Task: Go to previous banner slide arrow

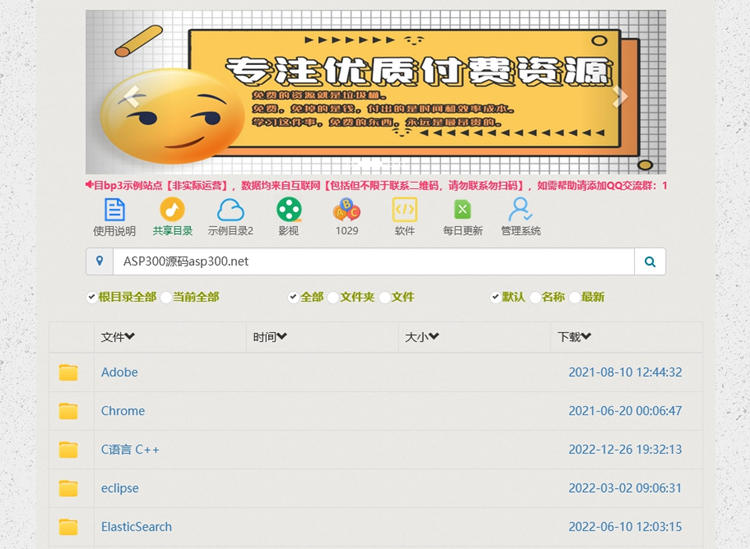Action: tap(132, 96)
